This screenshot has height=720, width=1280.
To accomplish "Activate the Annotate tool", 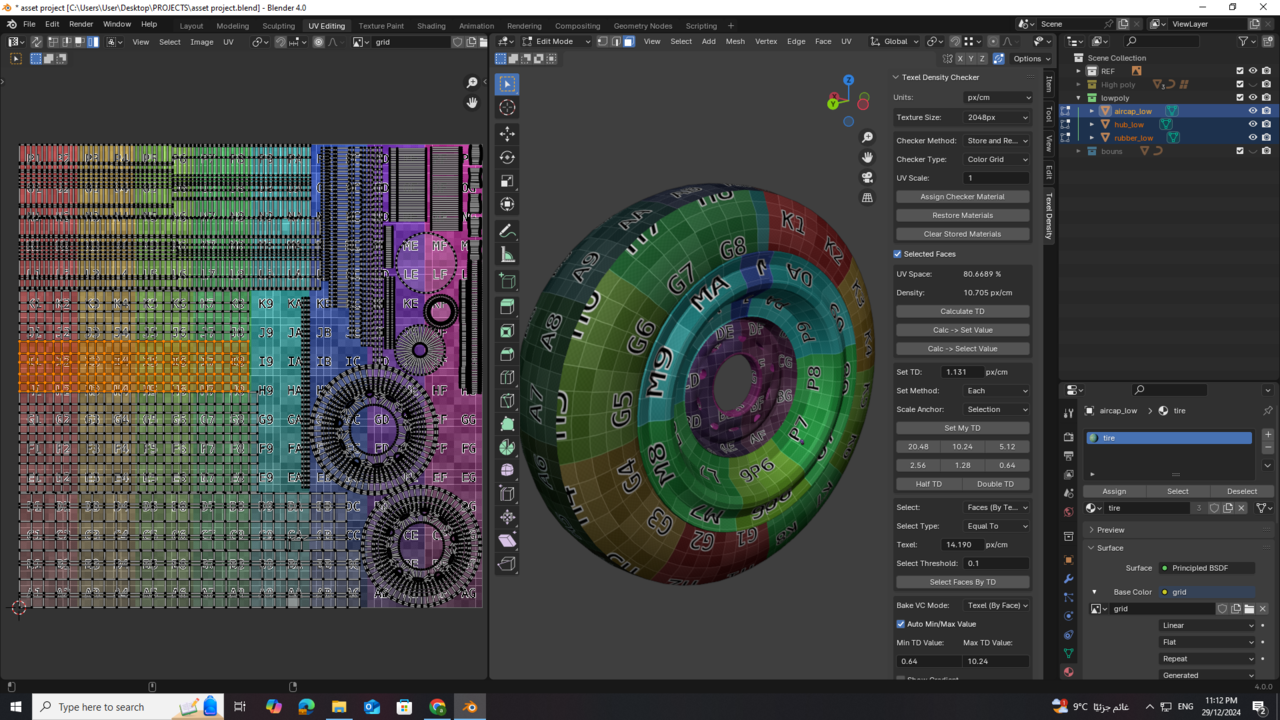I will pyautogui.click(x=507, y=231).
